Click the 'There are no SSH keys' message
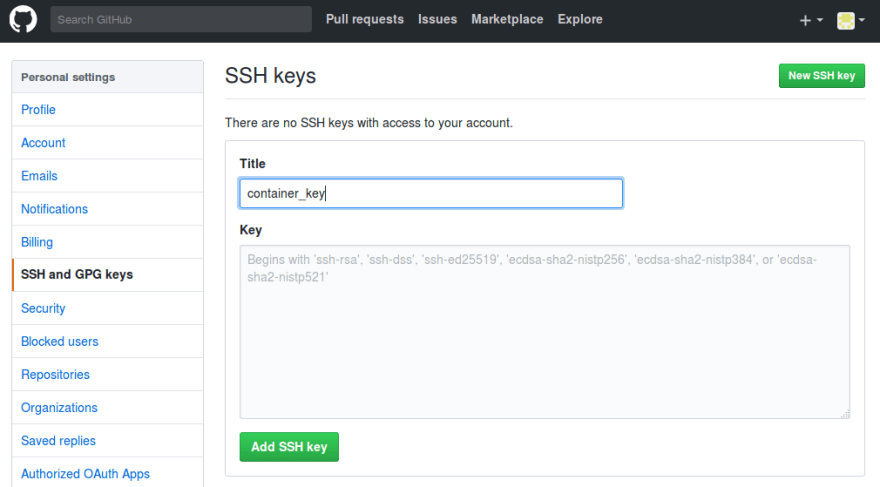Image resolution: width=880 pixels, height=487 pixels. pos(369,123)
